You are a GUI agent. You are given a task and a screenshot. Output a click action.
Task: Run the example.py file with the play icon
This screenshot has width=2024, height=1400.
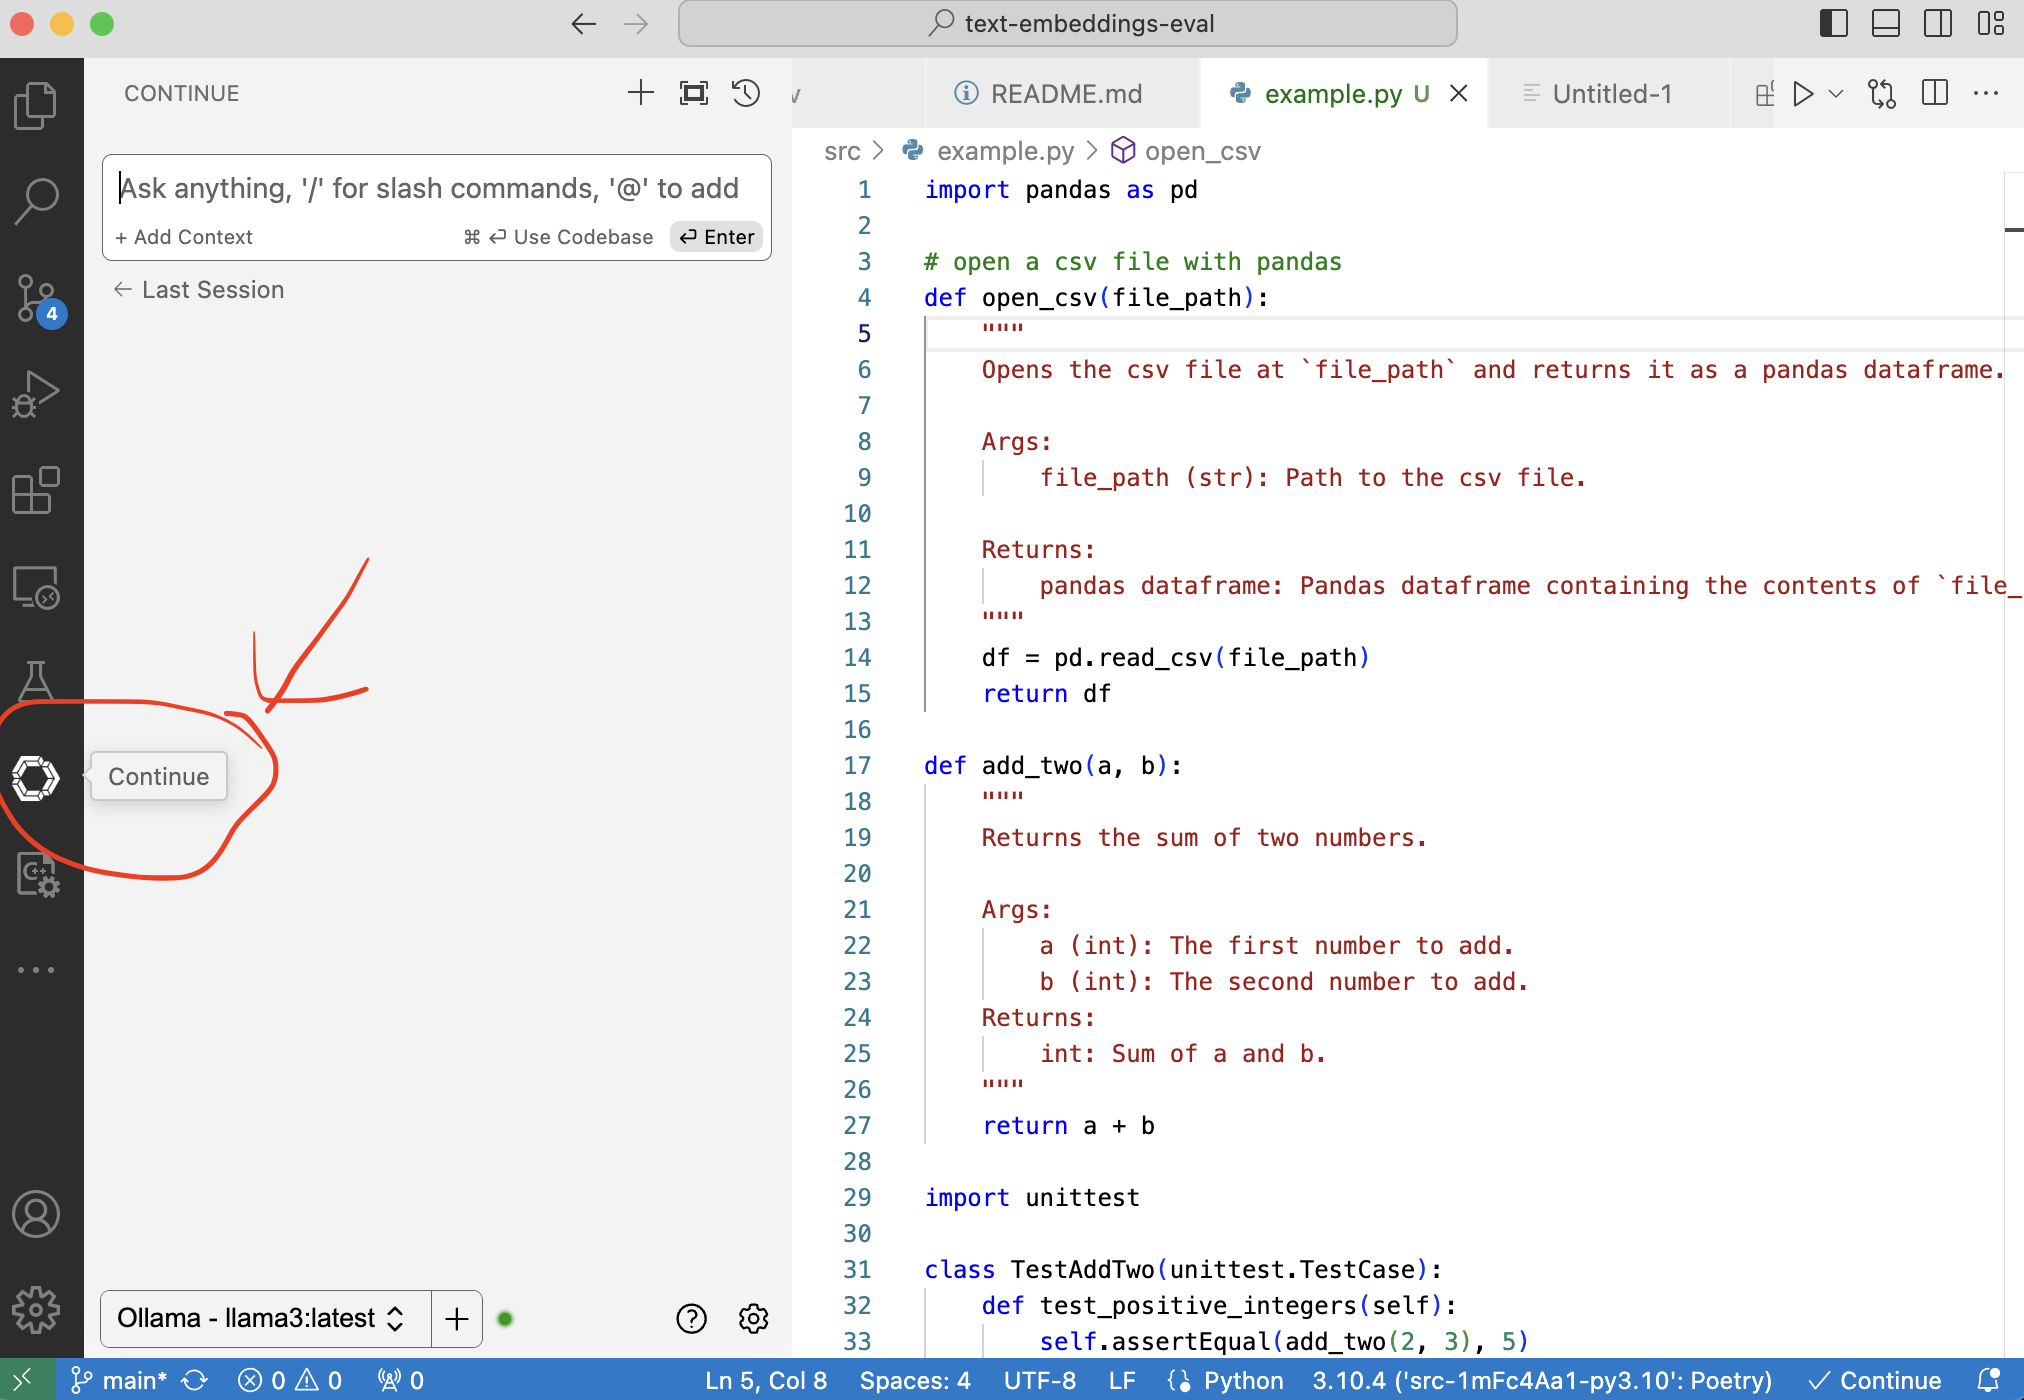click(x=1803, y=93)
